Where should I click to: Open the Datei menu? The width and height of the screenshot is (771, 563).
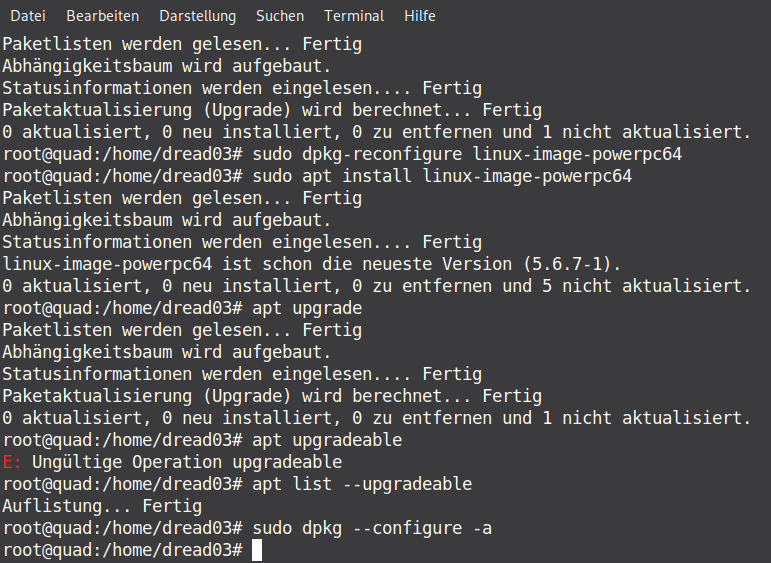click(28, 16)
